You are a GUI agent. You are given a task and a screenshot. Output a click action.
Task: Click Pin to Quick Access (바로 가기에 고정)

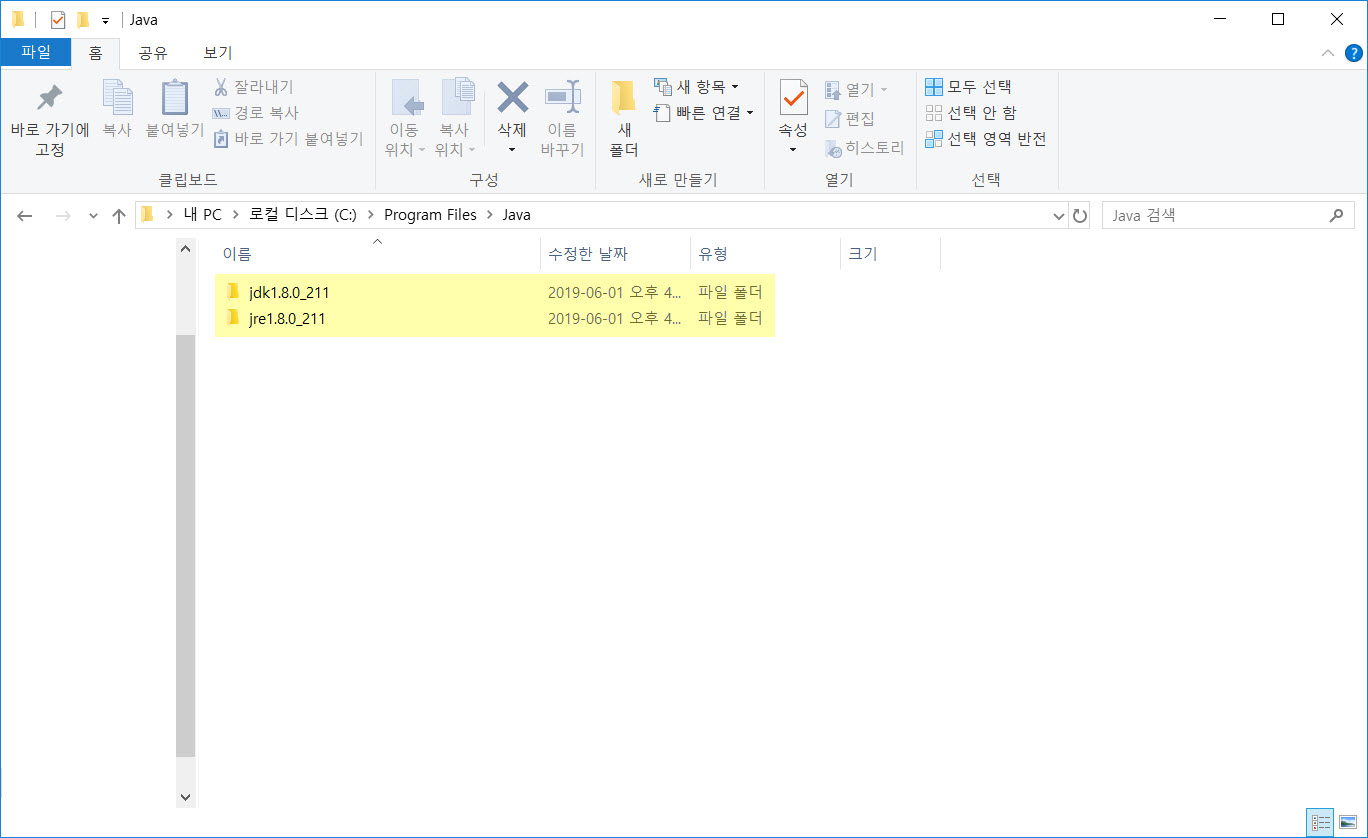pyautogui.click(x=49, y=118)
